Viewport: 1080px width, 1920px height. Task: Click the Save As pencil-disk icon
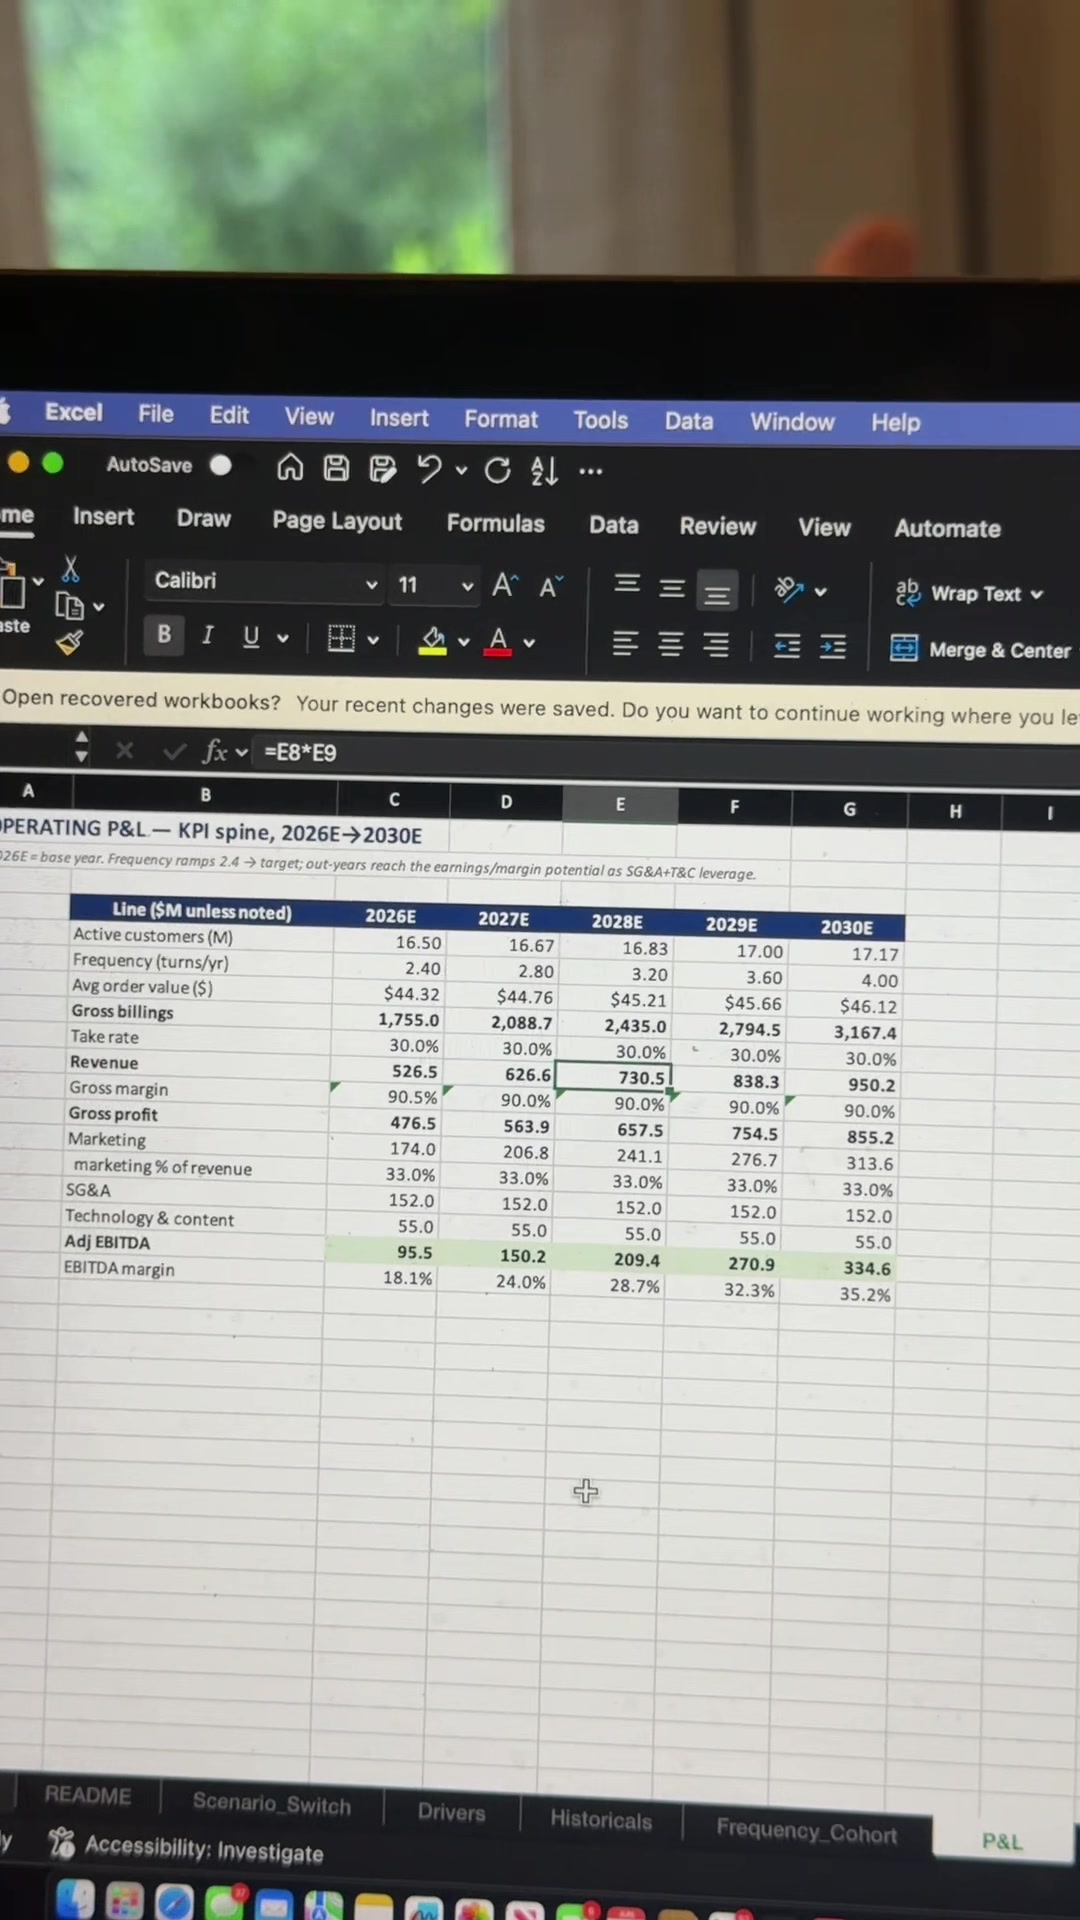[382, 469]
